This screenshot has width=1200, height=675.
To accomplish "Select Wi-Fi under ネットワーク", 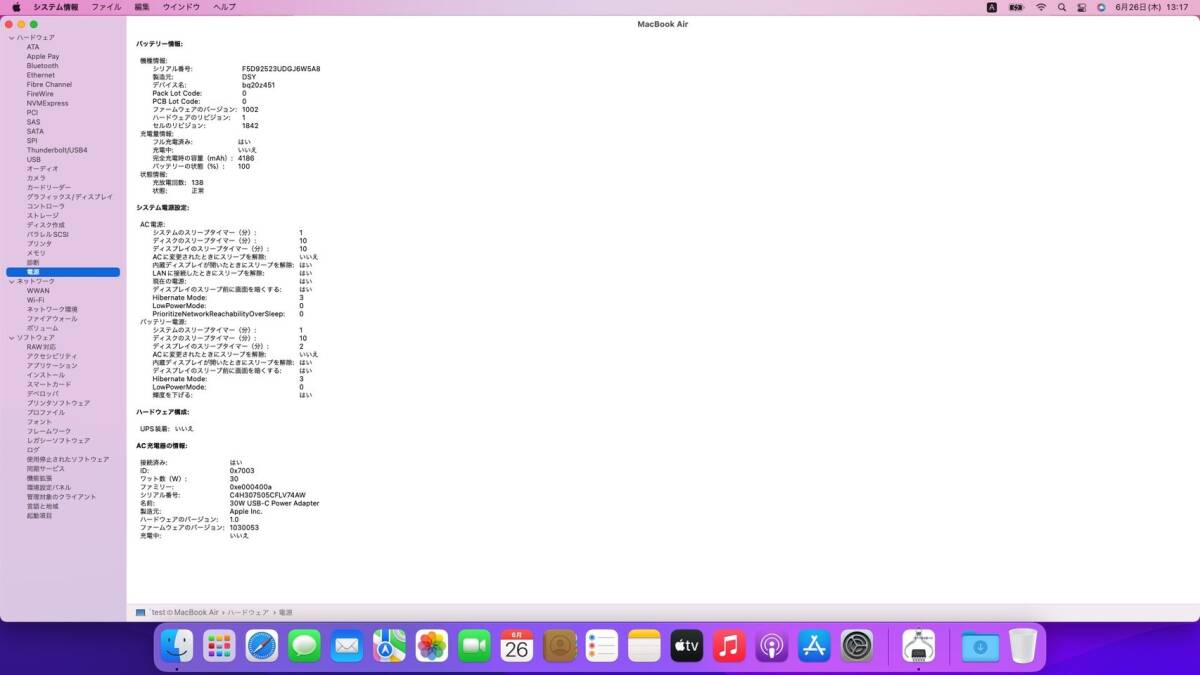I will click(x=35, y=300).
